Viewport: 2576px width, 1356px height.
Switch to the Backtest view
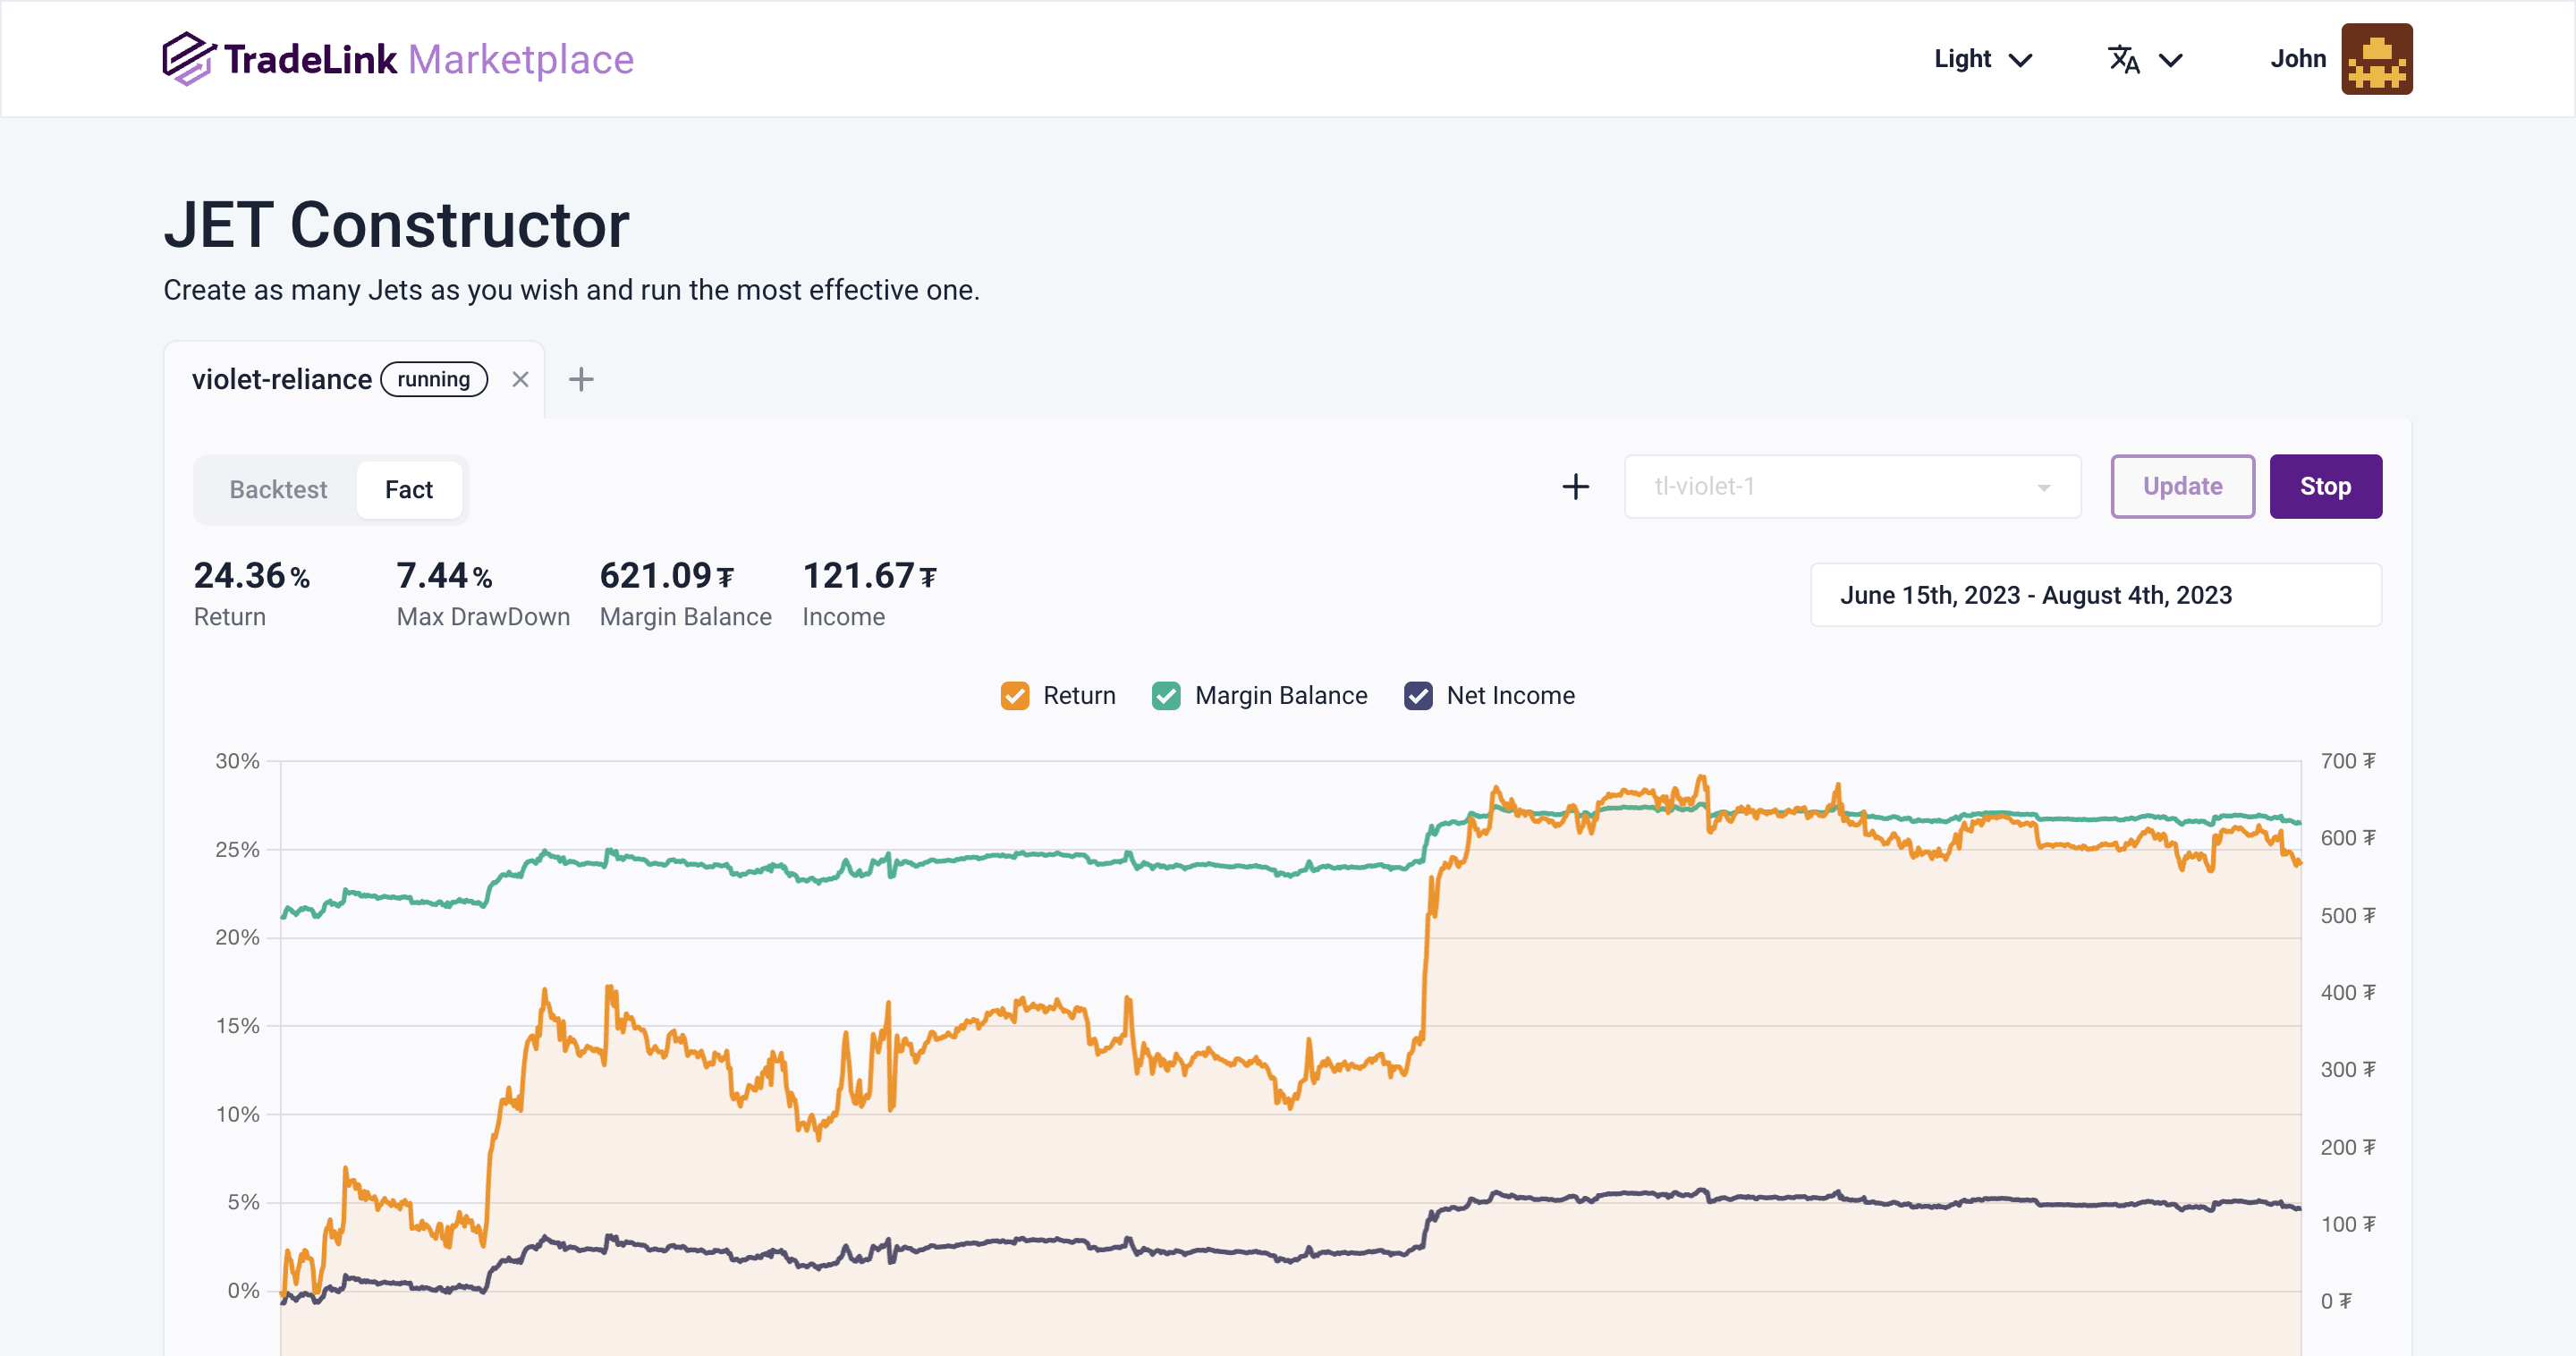[278, 489]
